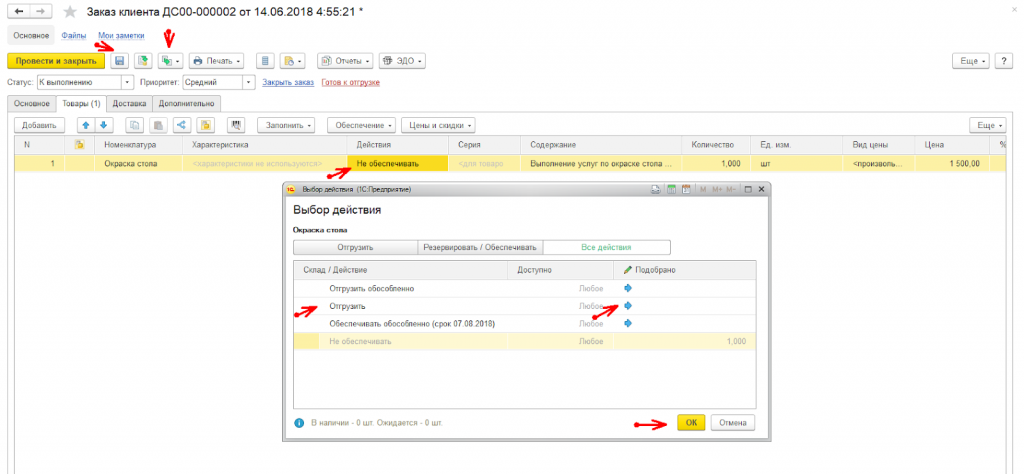
Task: Move the table row up with blue arrow
Action: point(85,125)
